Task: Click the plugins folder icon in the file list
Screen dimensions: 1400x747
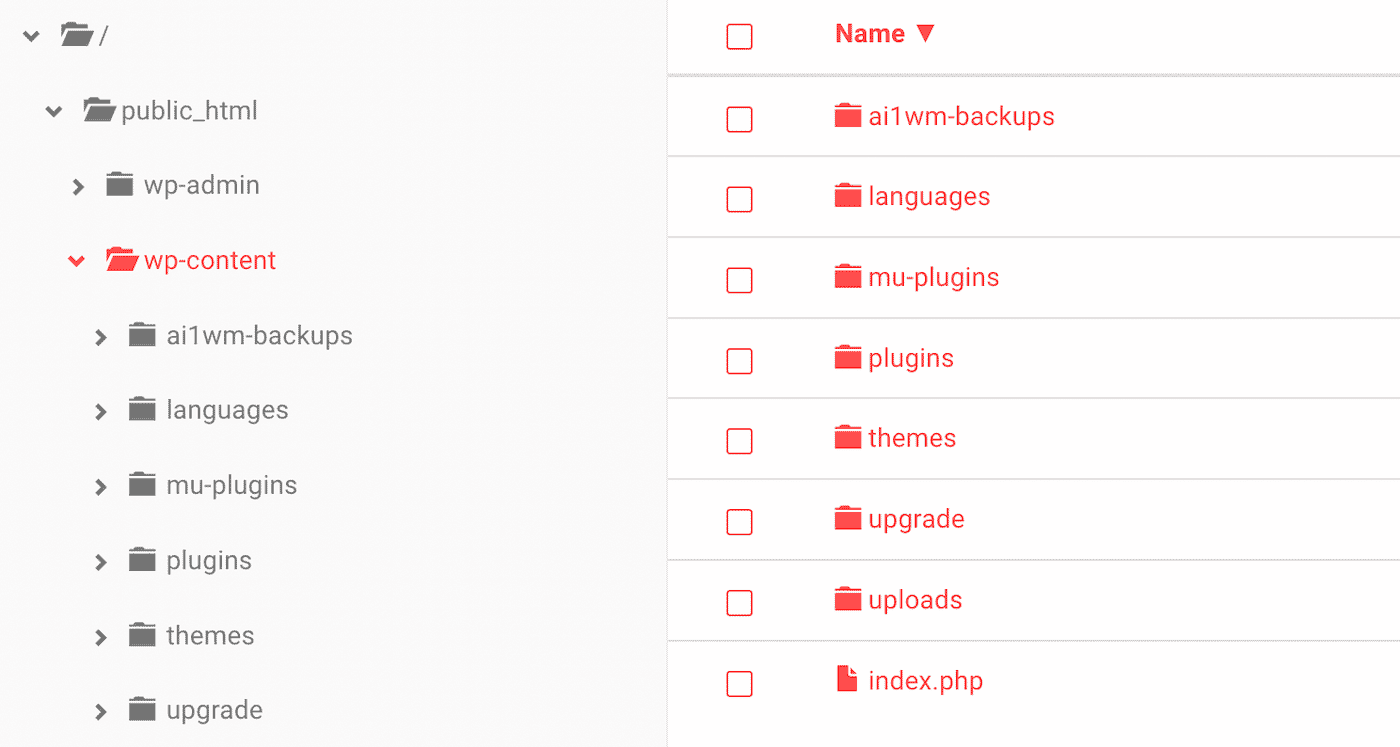Action: pos(846,357)
